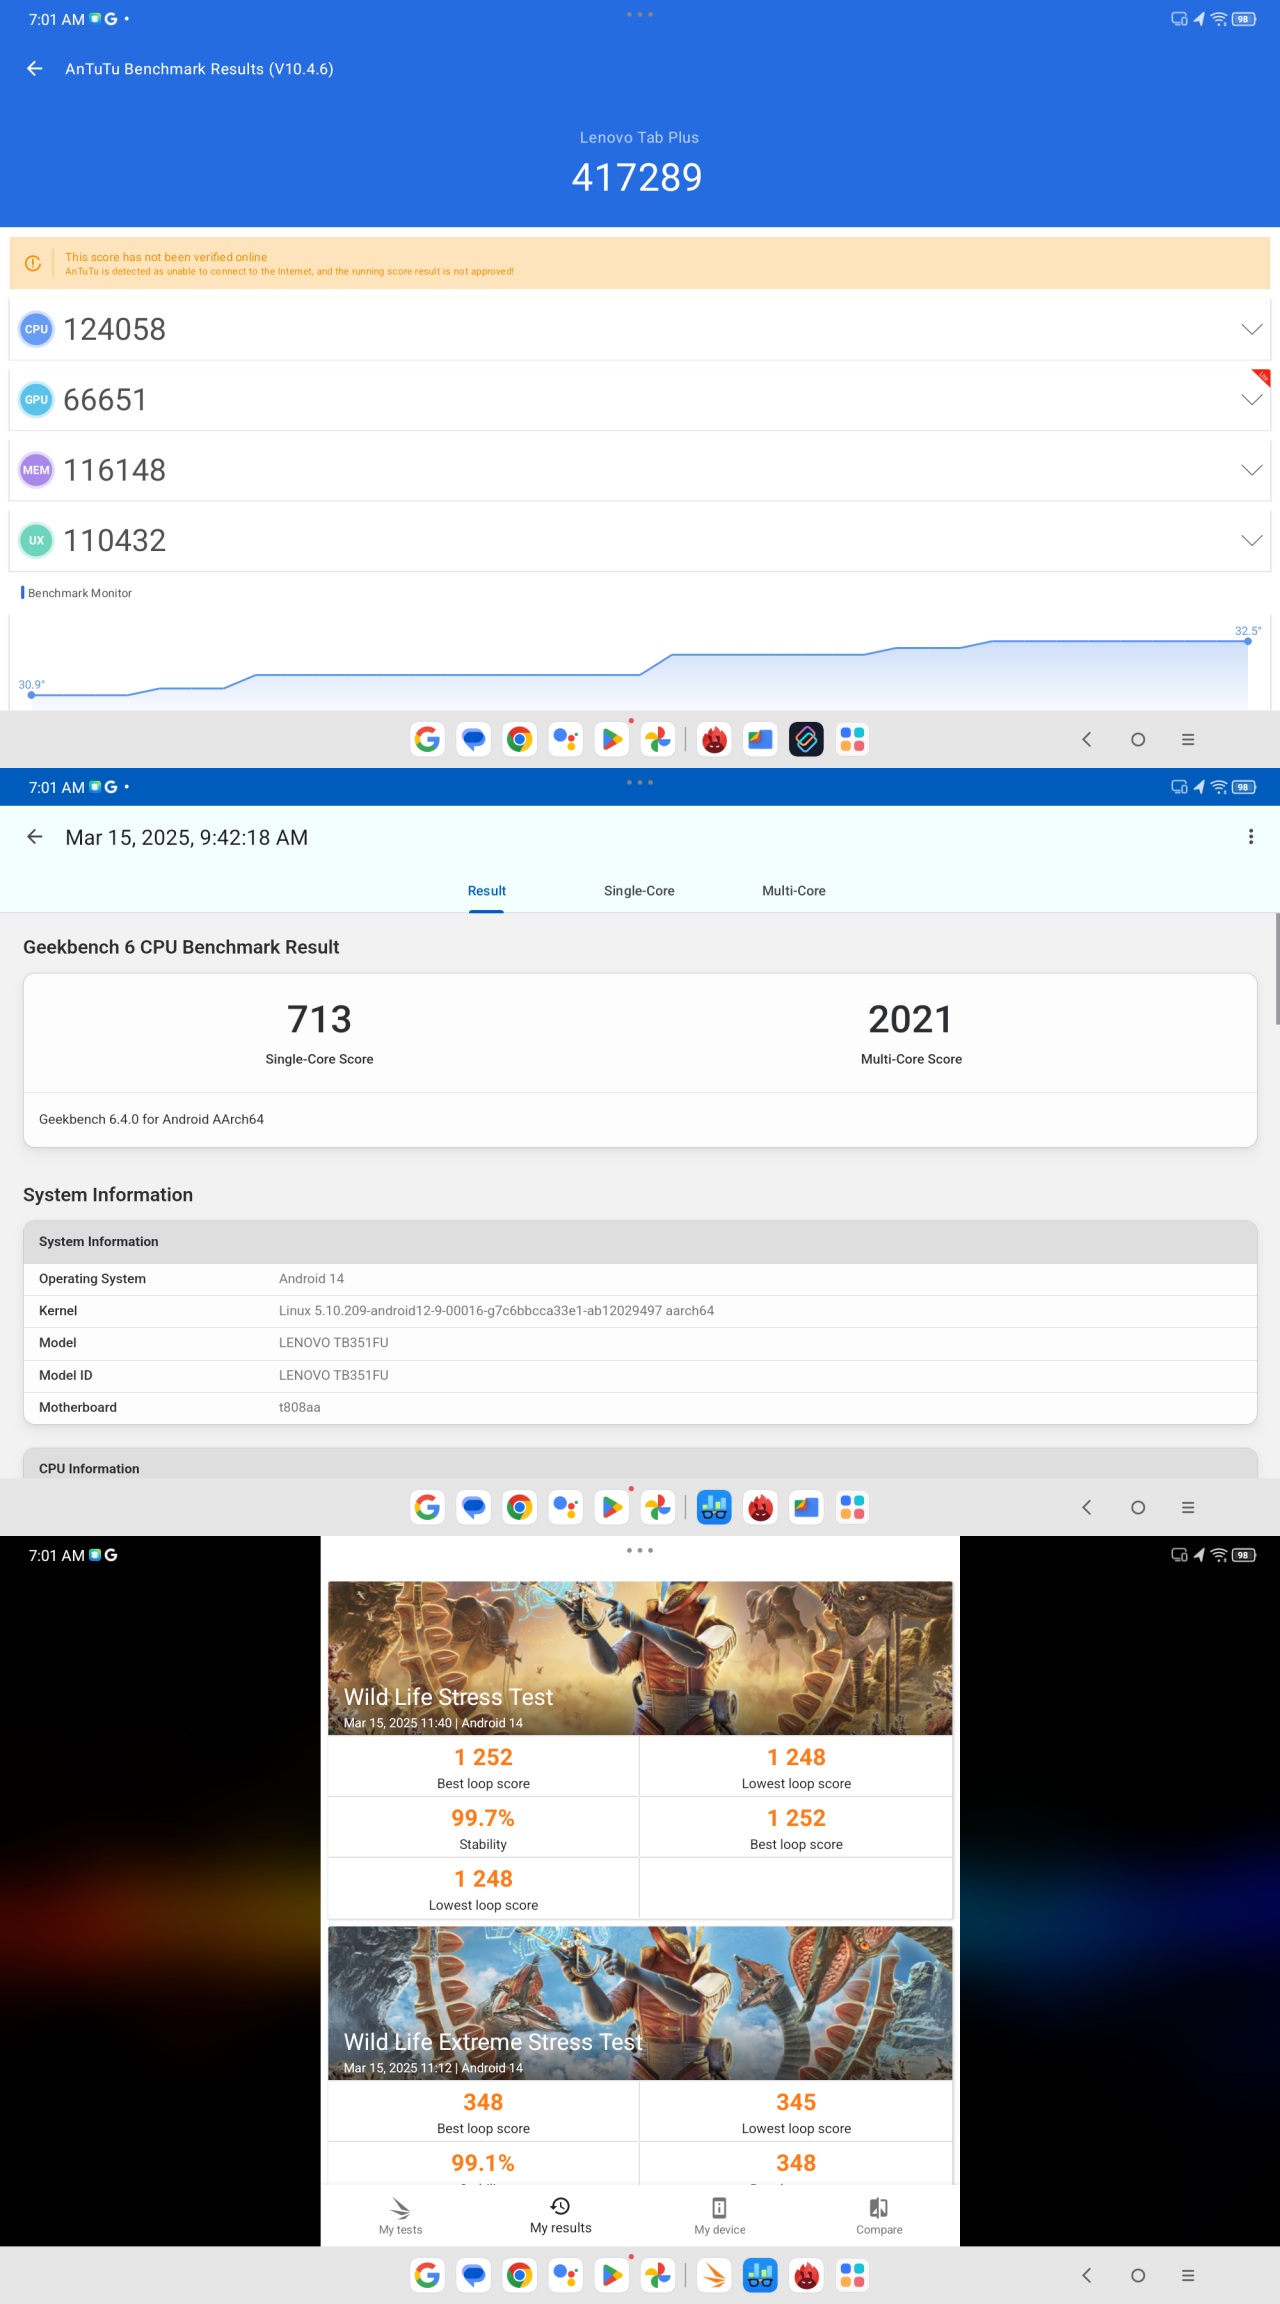Tap the three-dot handle above the 3DMark window
1280x2304 pixels.
coord(640,1550)
